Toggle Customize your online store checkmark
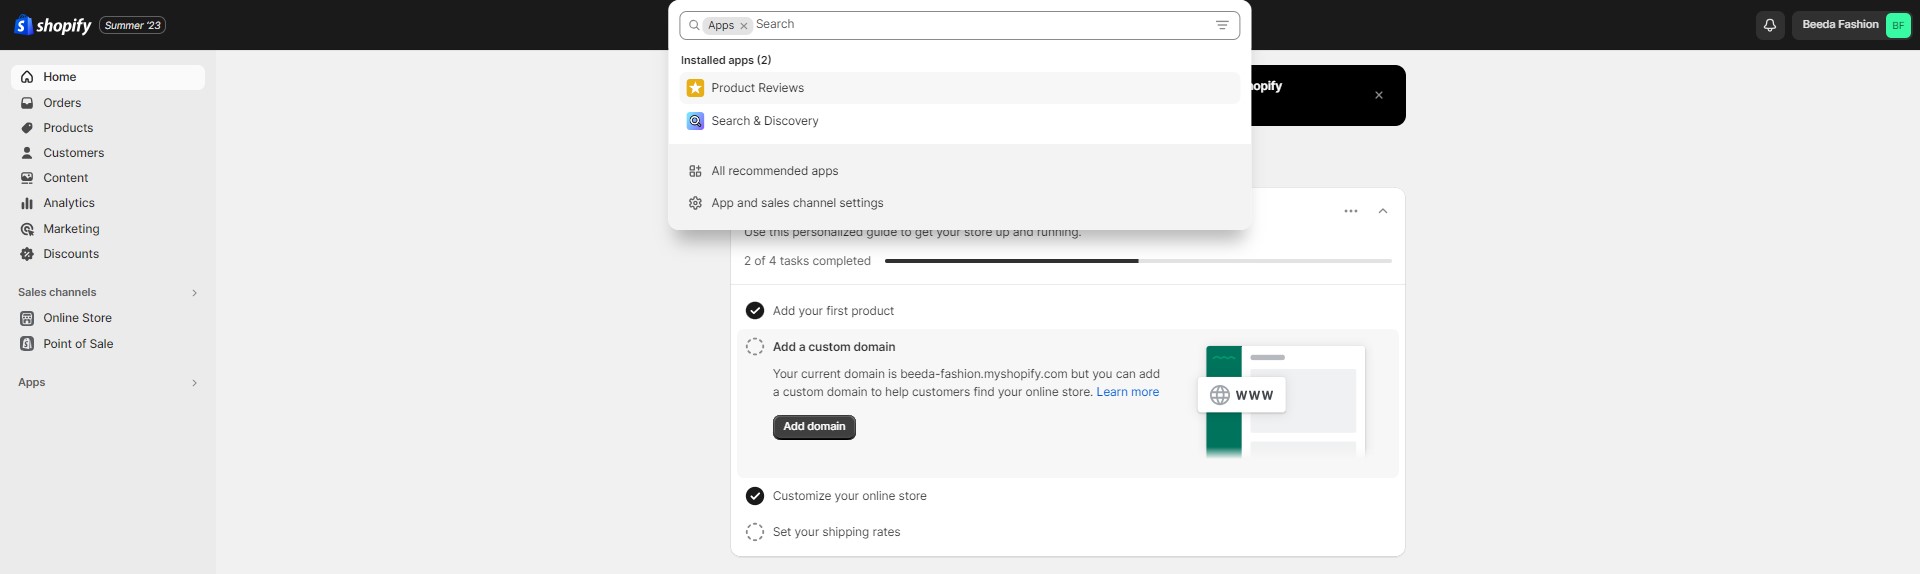 pyautogui.click(x=755, y=496)
